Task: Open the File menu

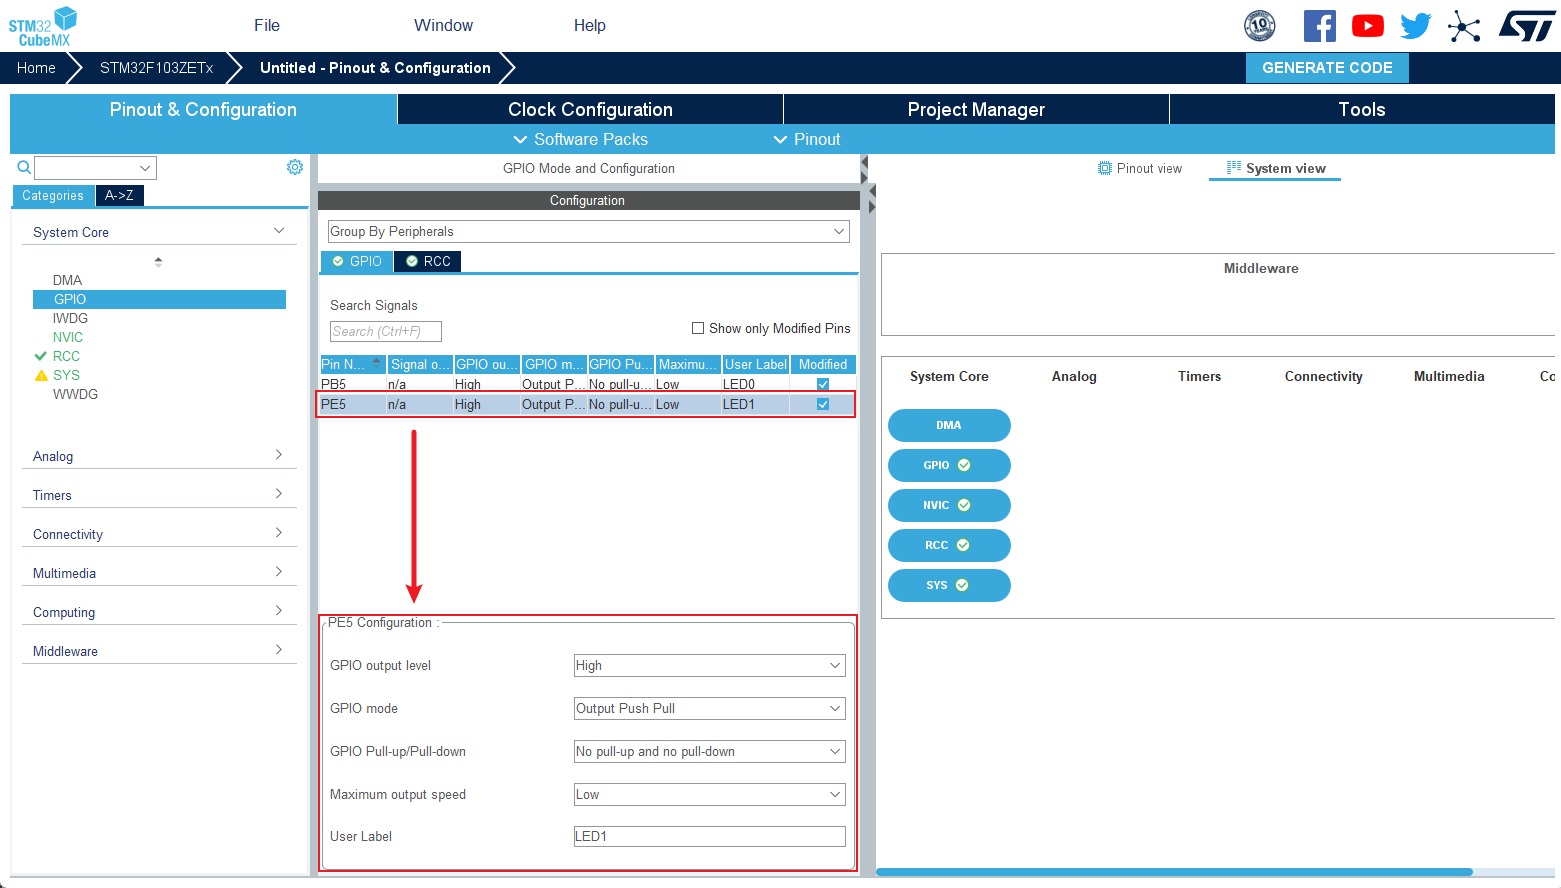Action: click(x=267, y=25)
